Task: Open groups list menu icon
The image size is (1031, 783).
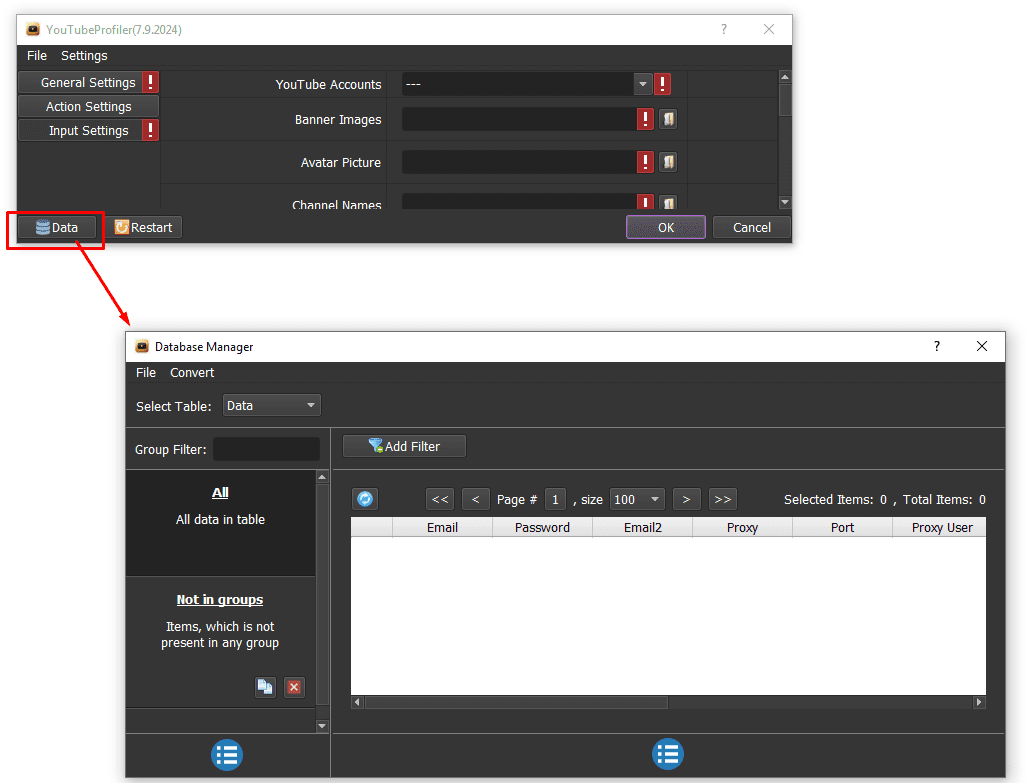Action: tap(227, 755)
